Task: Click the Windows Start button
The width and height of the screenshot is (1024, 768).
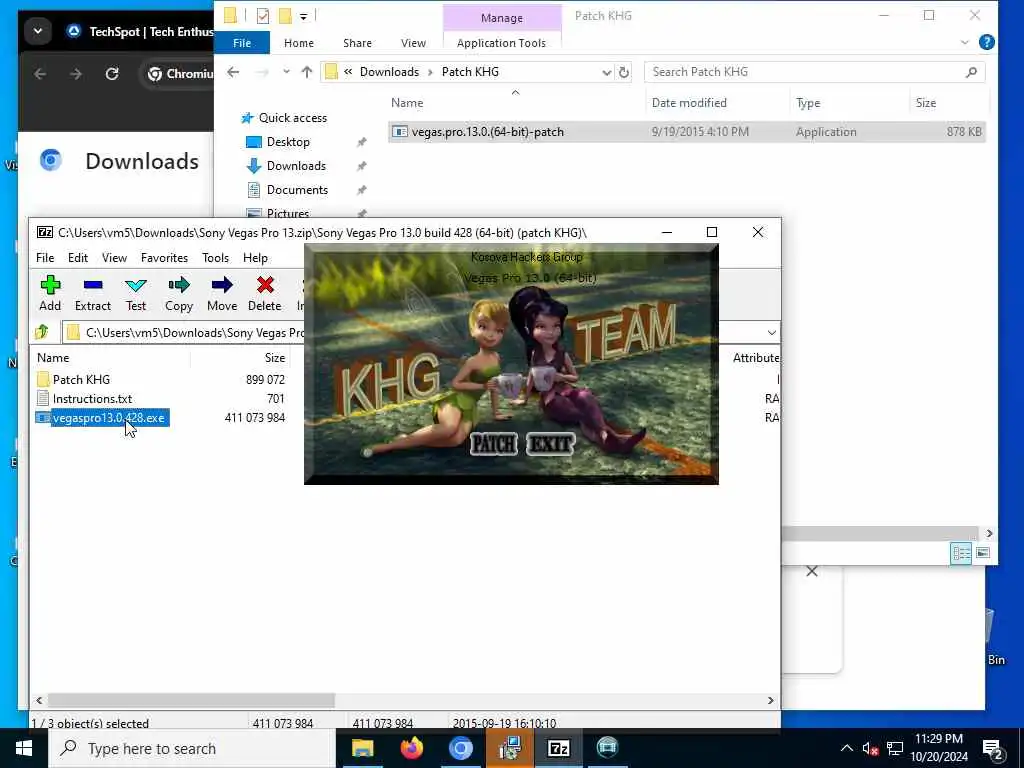Action: (x=24, y=748)
